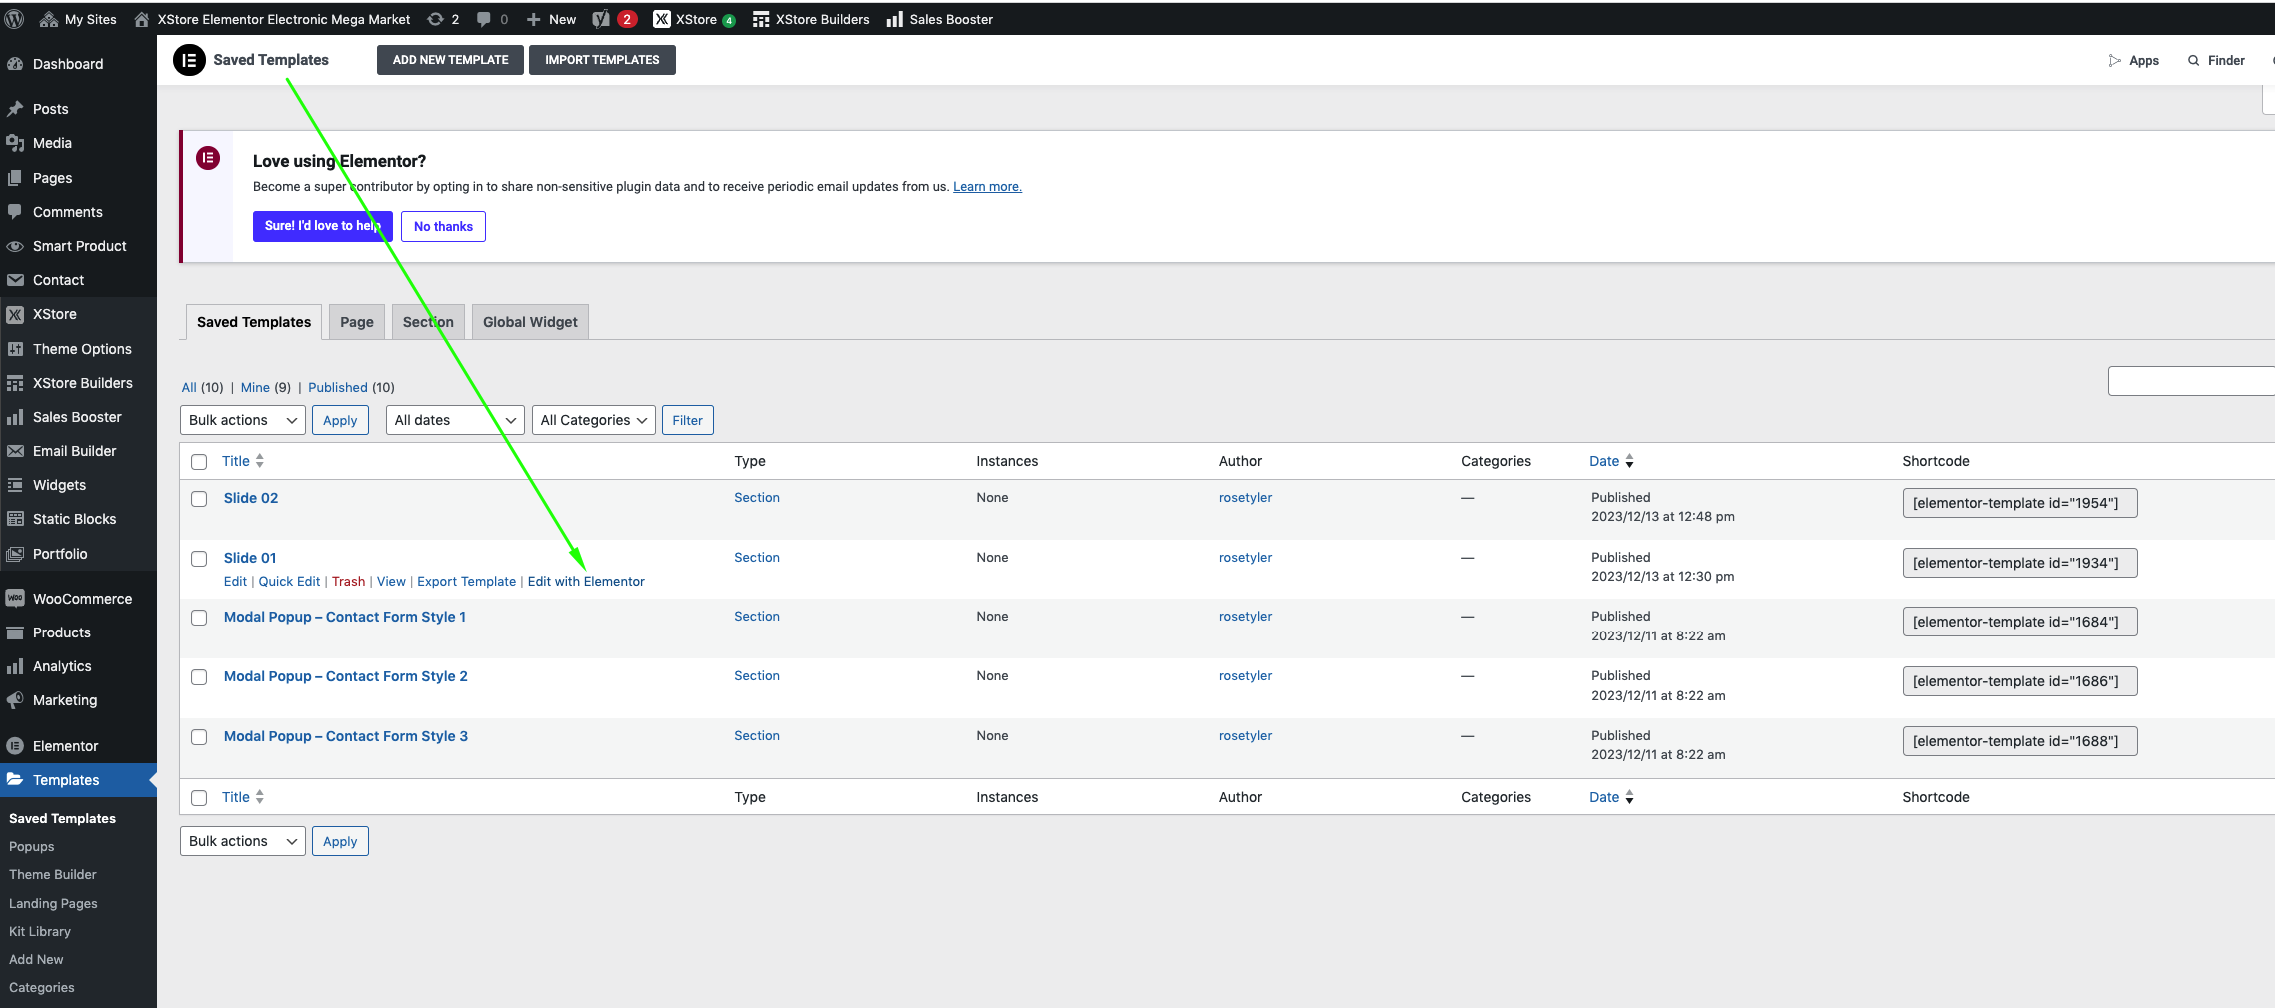Viewport: 2275px width, 1008px height.
Task: Click Sure! I'd love to help button
Action: [322, 226]
